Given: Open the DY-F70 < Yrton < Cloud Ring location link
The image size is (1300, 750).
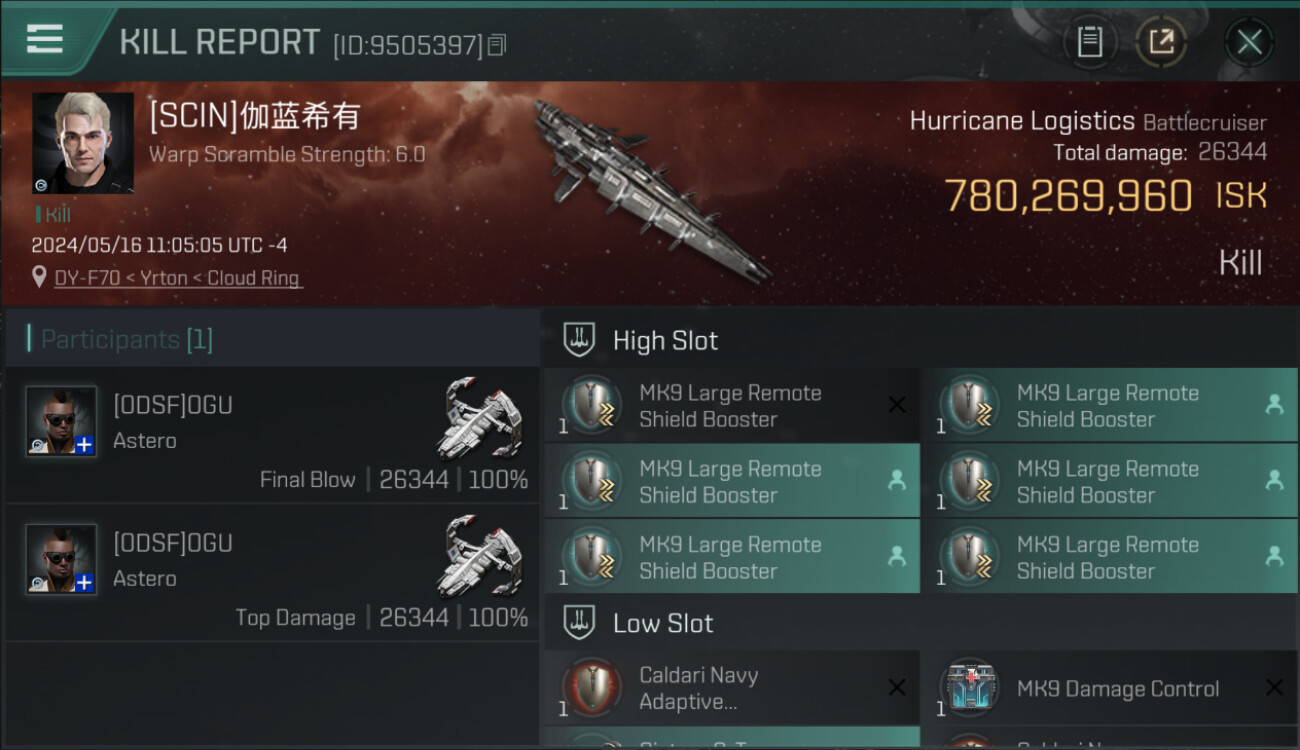Looking at the screenshot, I should click(x=178, y=278).
